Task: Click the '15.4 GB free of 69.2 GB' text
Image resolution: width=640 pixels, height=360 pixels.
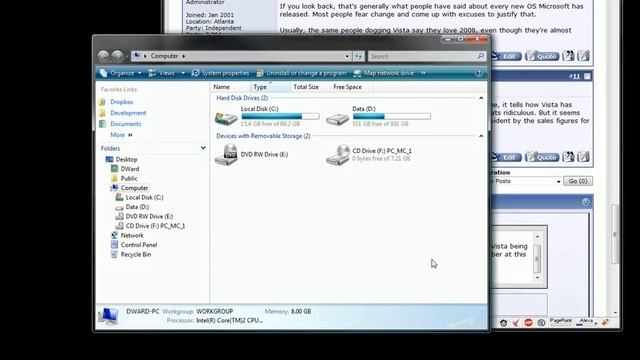Action: tap(270, 124)
